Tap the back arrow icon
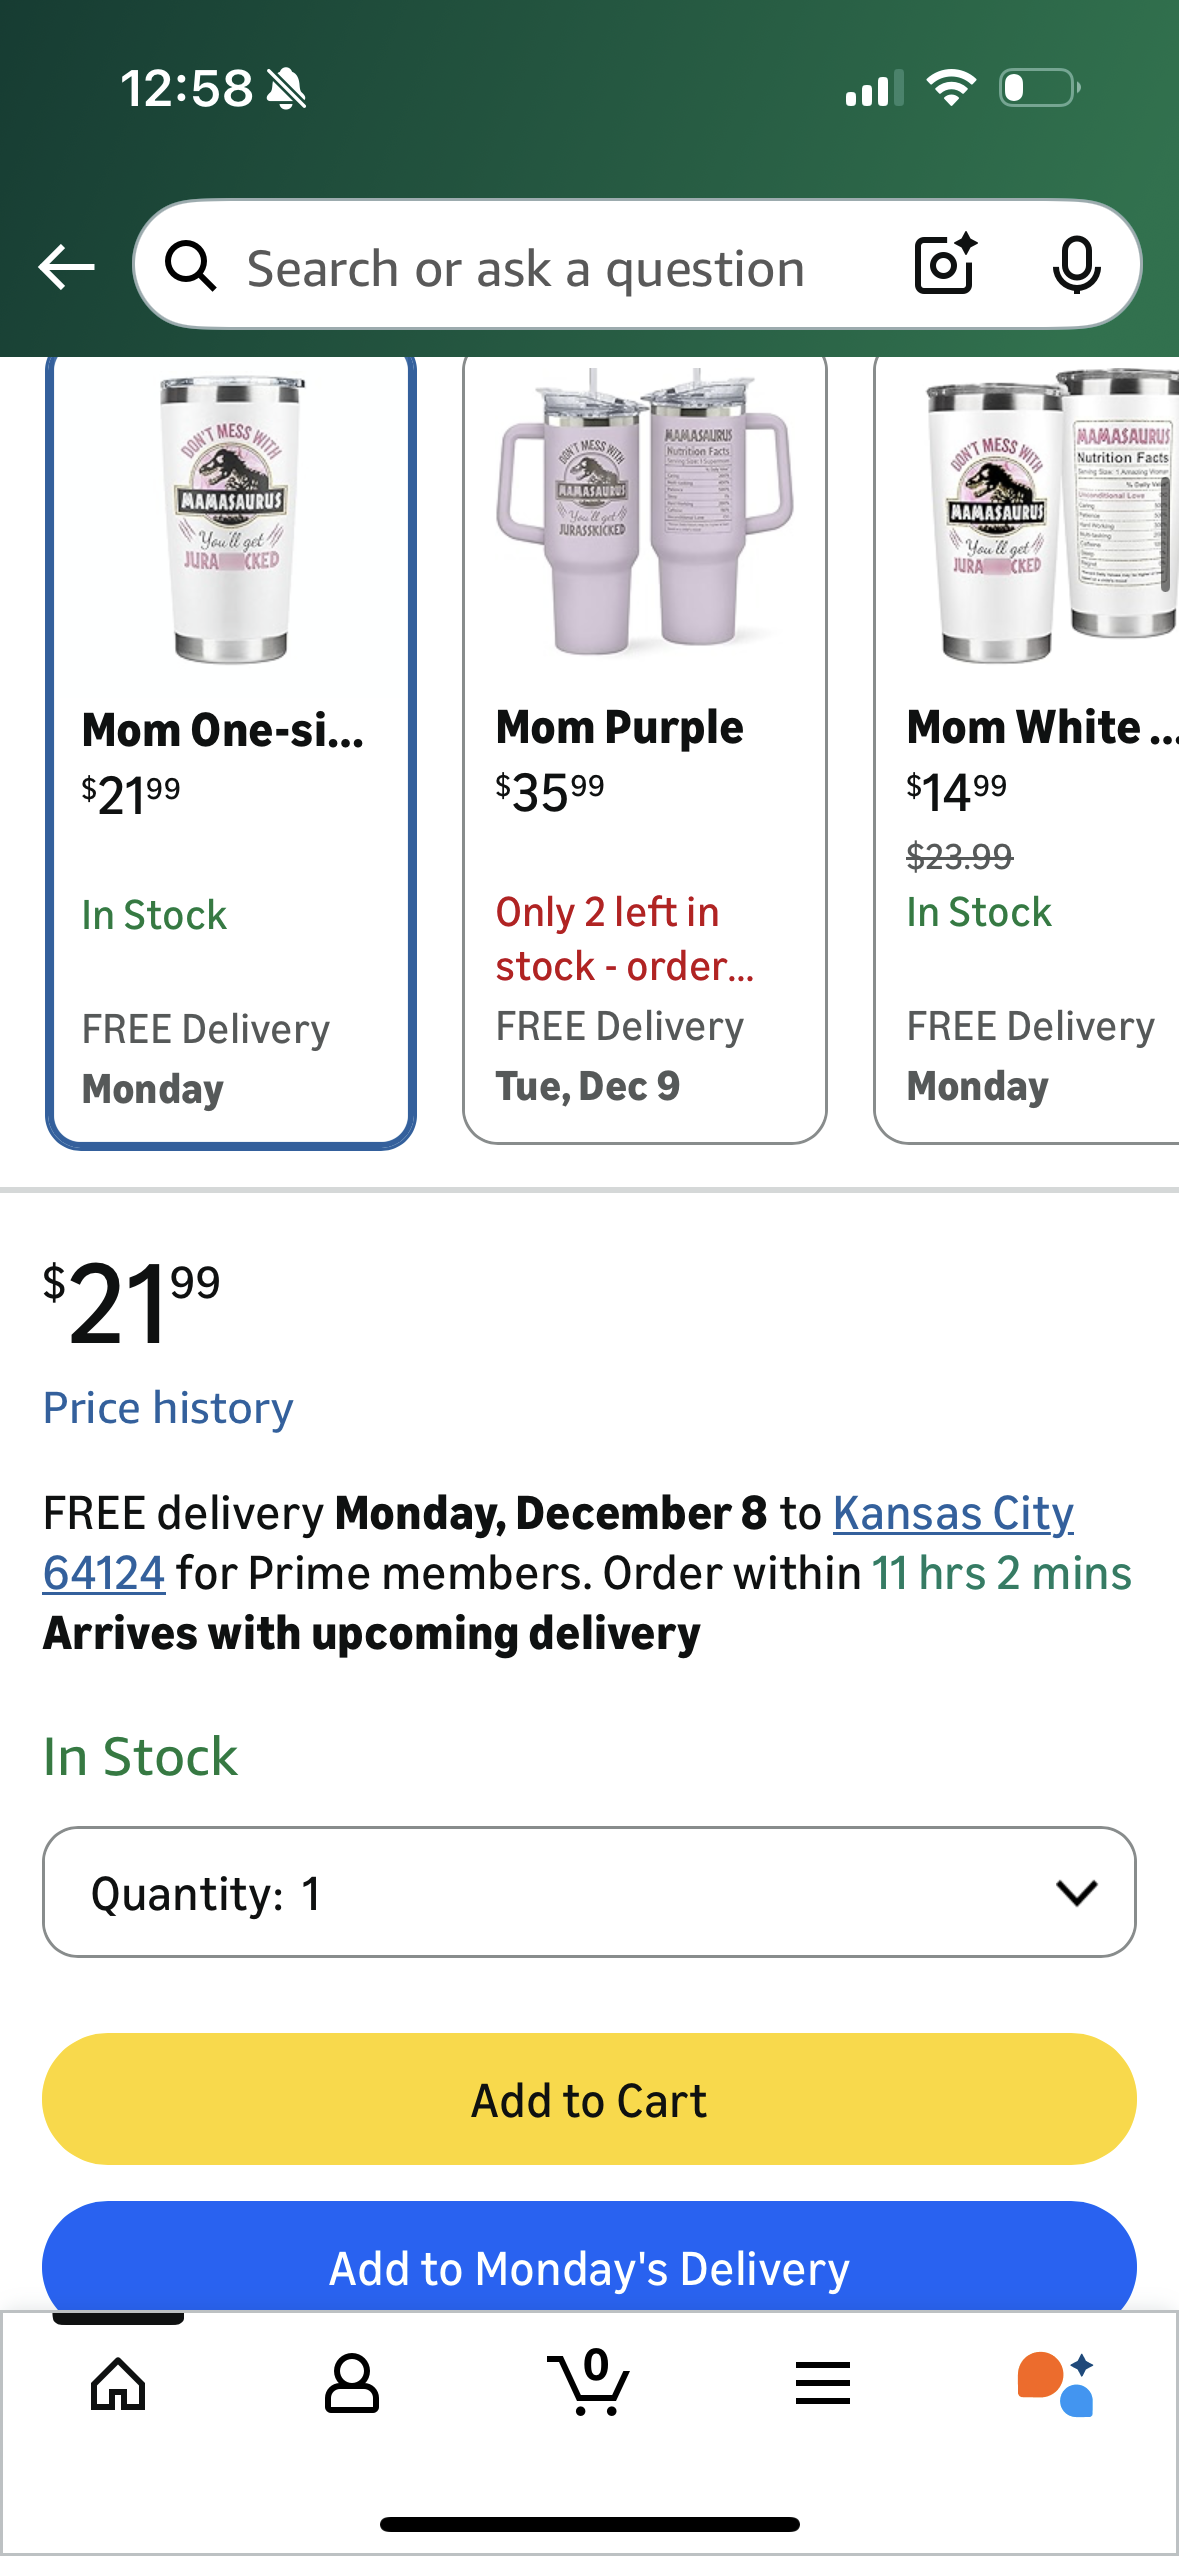 coord(66,267)
